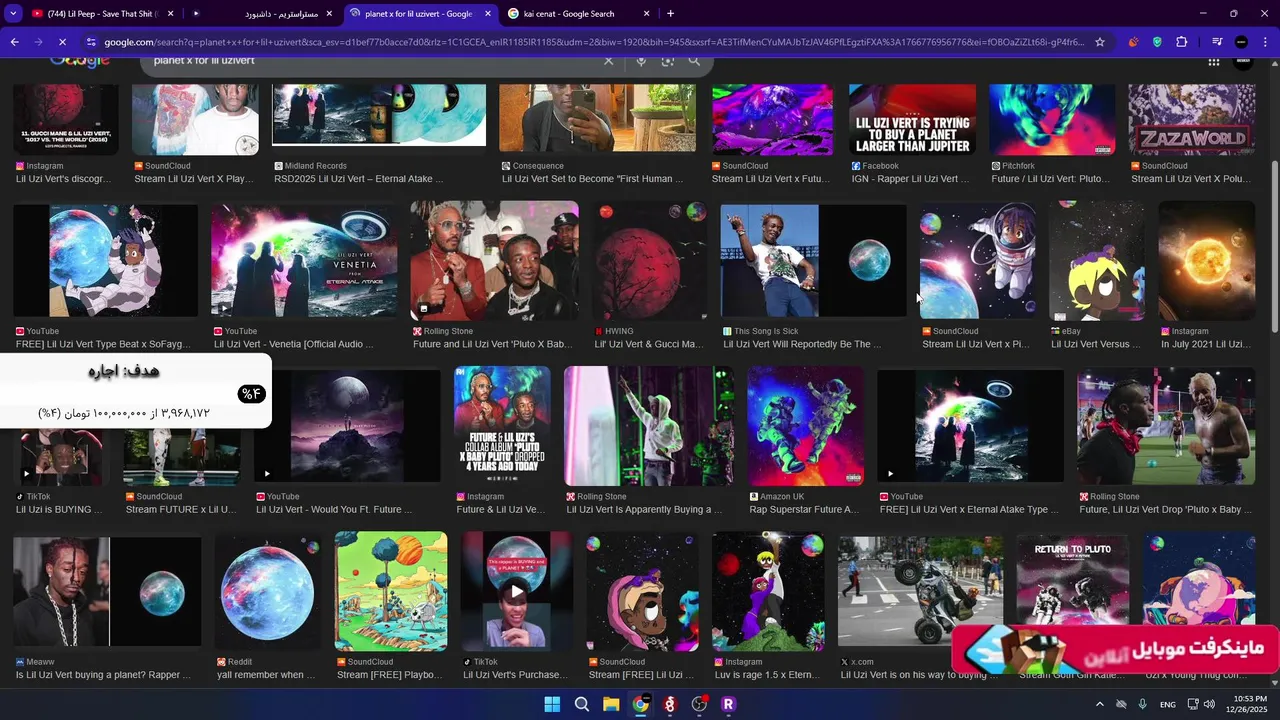Start voice search with microphone icon

(641, 61)
